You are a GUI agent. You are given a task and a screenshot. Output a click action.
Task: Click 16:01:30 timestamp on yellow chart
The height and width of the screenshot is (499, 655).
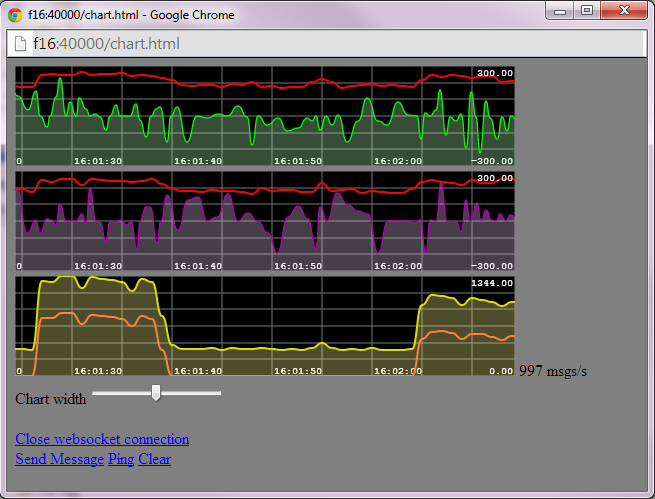[x=98, y=371]
